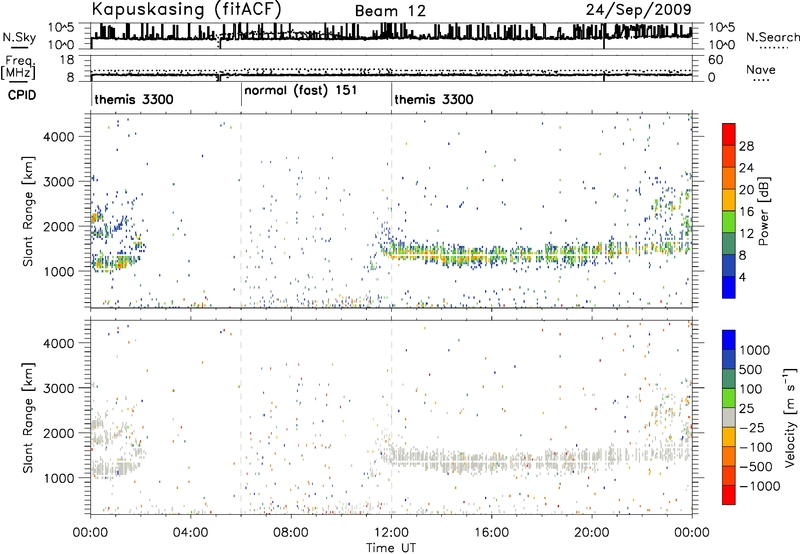Click the Power [dB] colorbar label
Screen dimensions: 800x554
click(763, 211)
